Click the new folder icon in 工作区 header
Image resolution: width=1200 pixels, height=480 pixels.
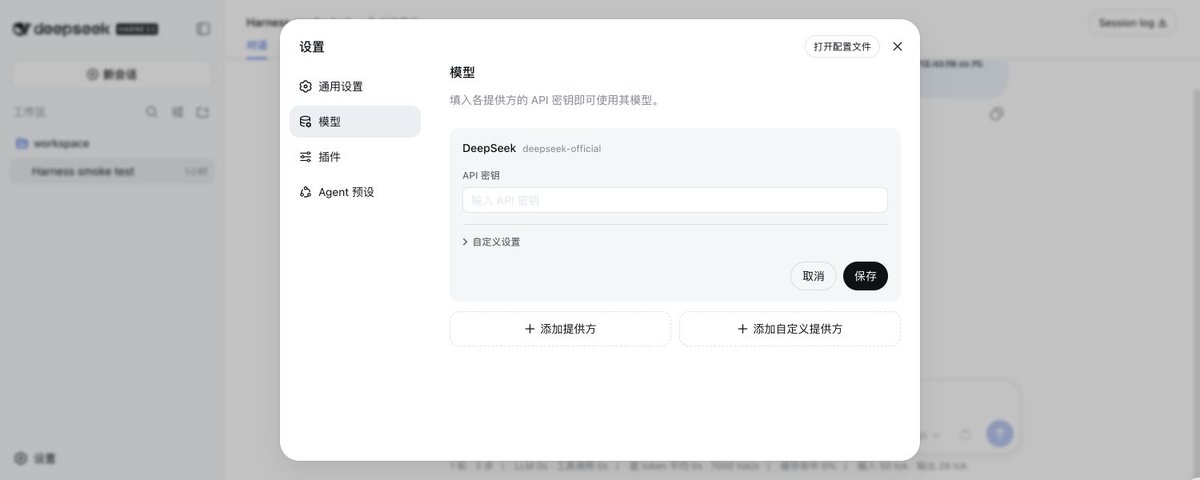[203, 112]
